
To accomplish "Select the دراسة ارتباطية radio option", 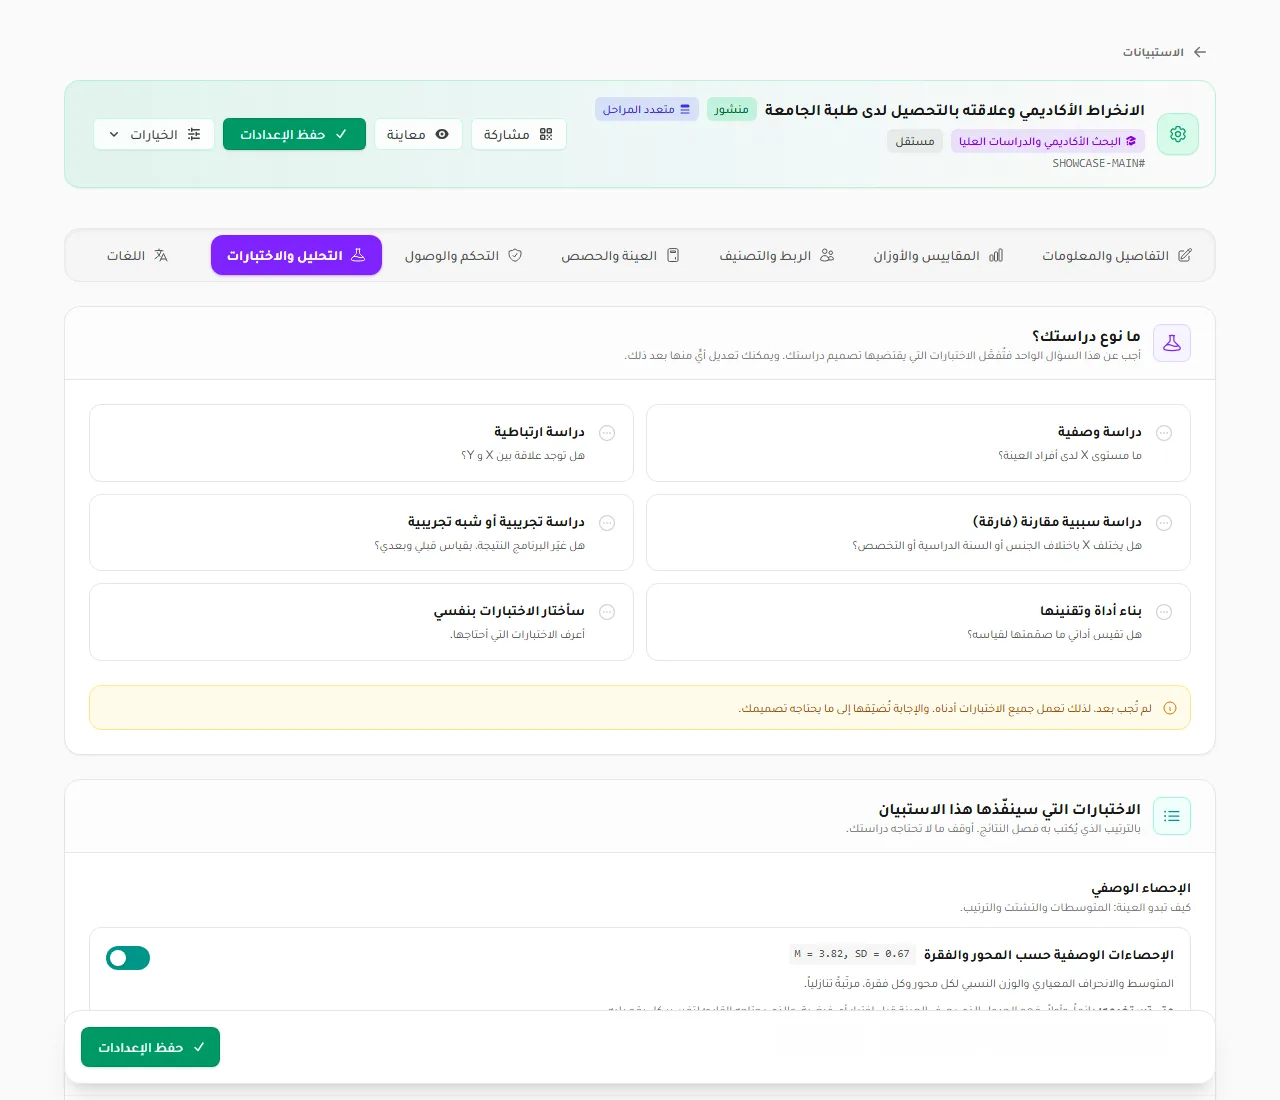I will click(x=607, y=433).
